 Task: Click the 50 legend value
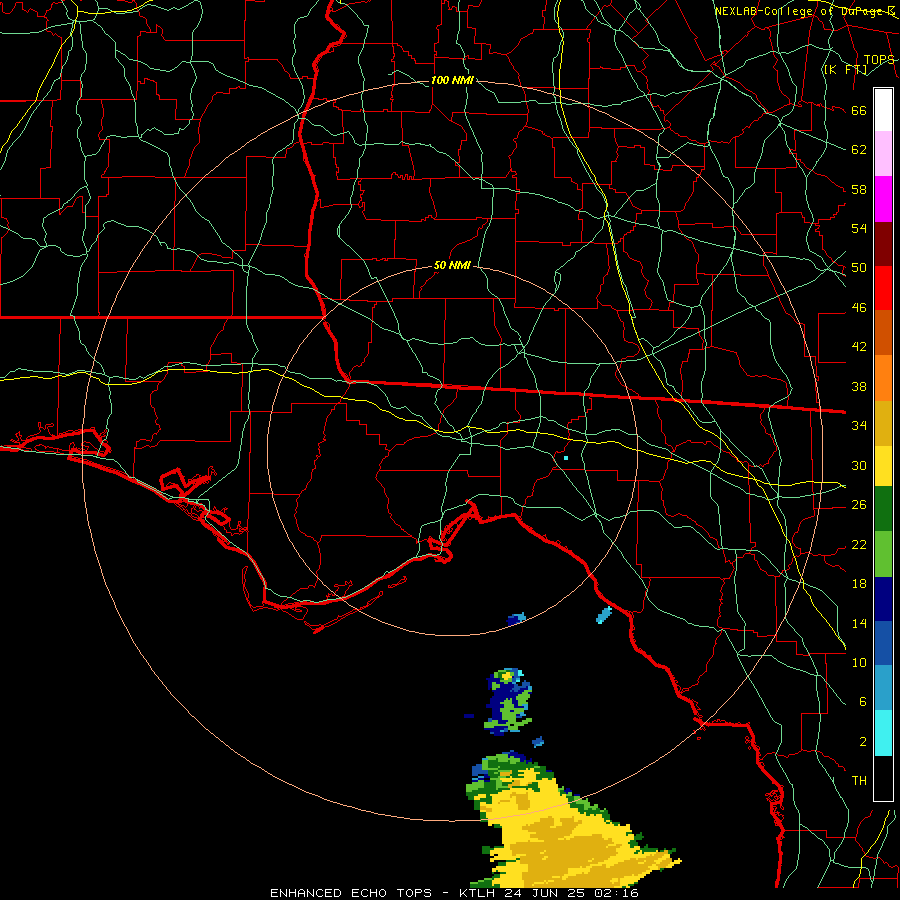click(x=859, y=268)
